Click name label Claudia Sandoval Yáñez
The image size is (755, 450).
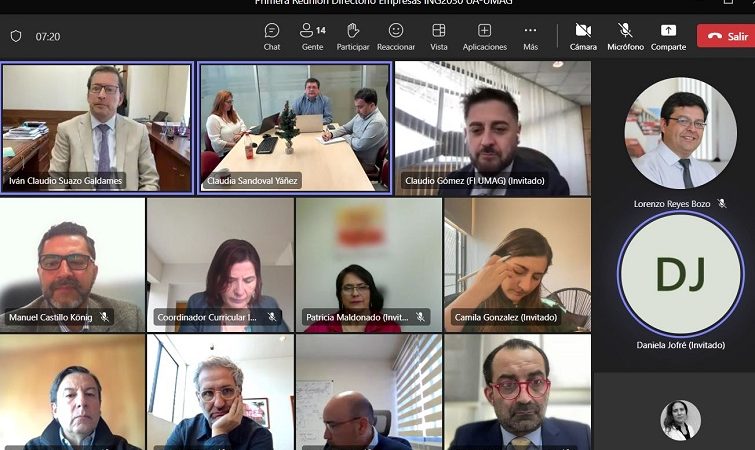click(x=252, y=181)
